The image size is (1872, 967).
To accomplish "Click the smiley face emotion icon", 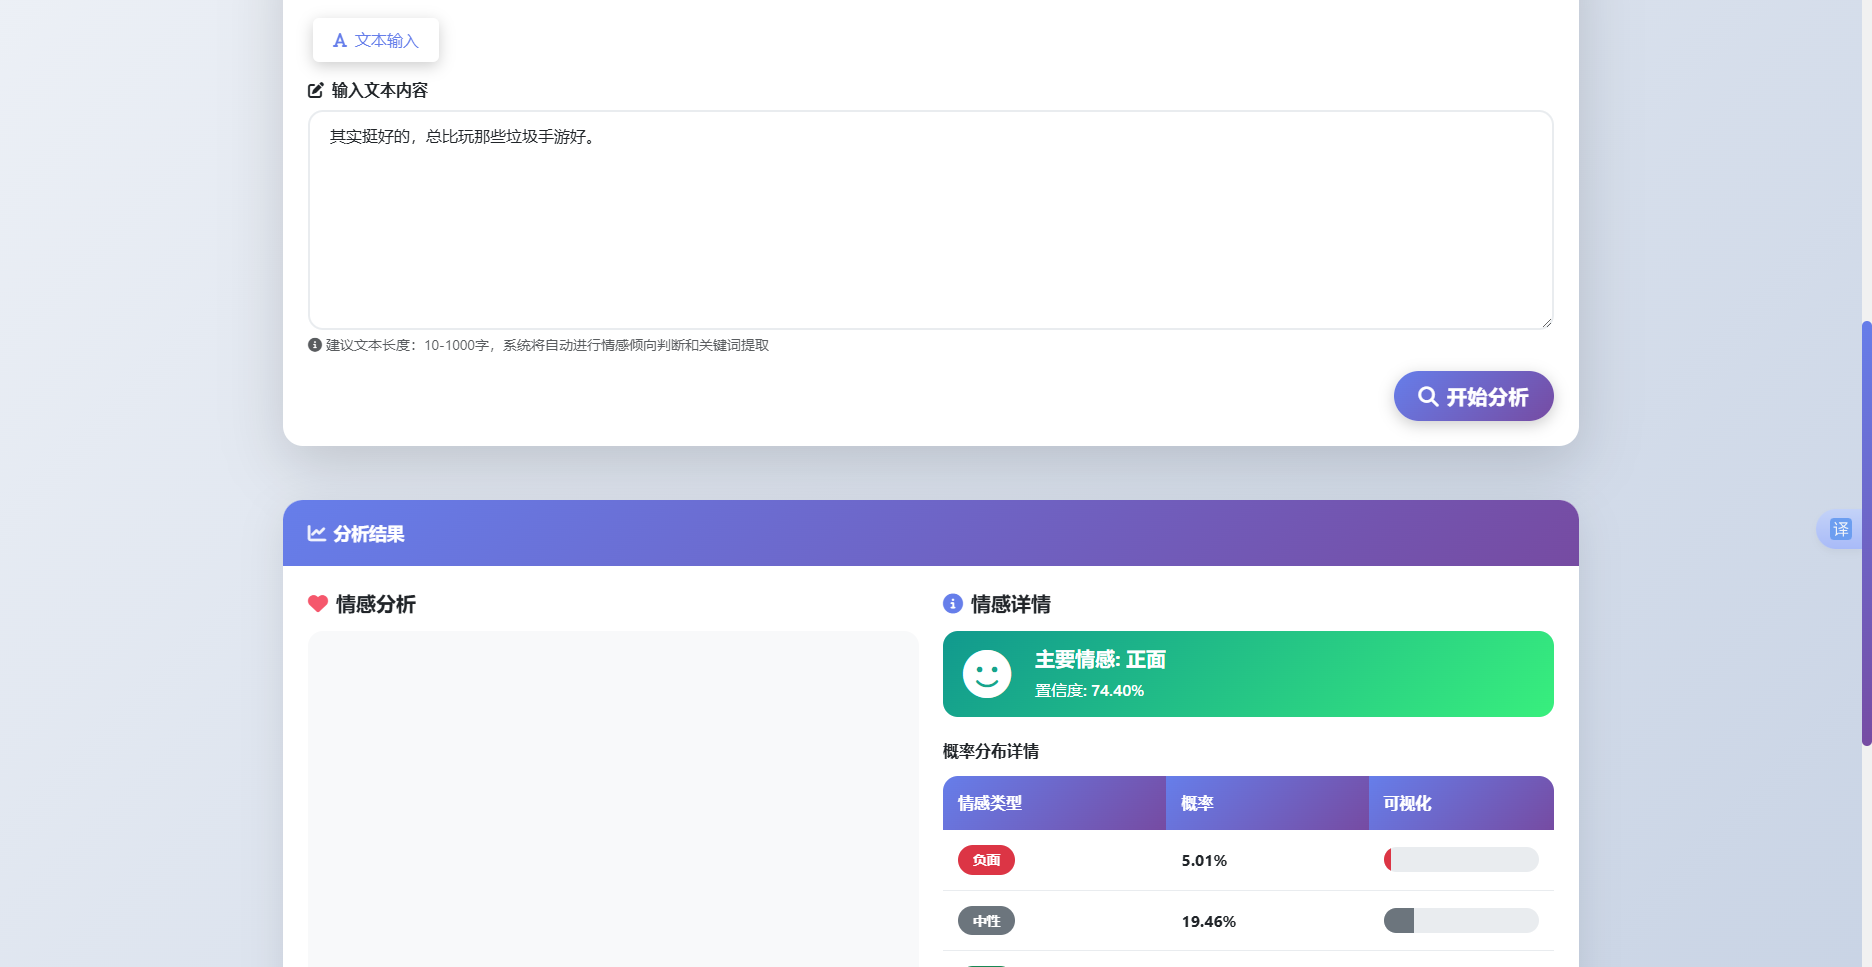I will [987, 674].
